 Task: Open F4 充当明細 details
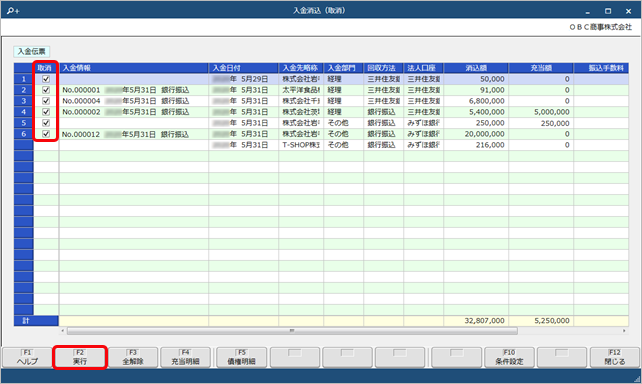[x=185, y=357]
